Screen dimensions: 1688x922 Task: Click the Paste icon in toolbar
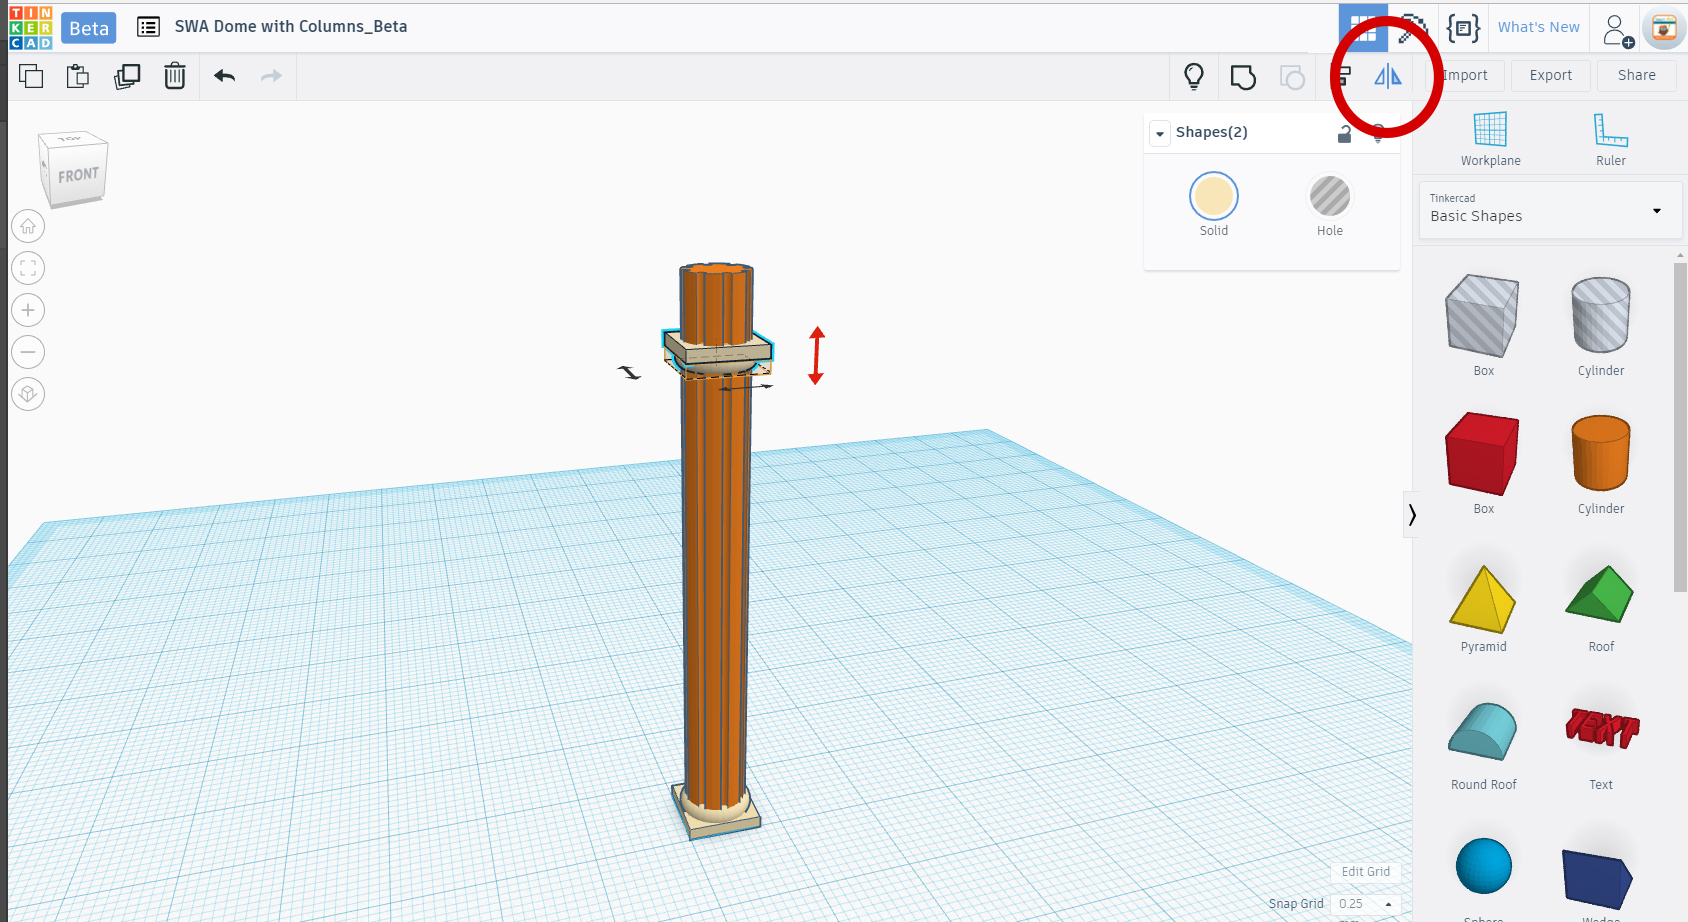coord(78,76)
